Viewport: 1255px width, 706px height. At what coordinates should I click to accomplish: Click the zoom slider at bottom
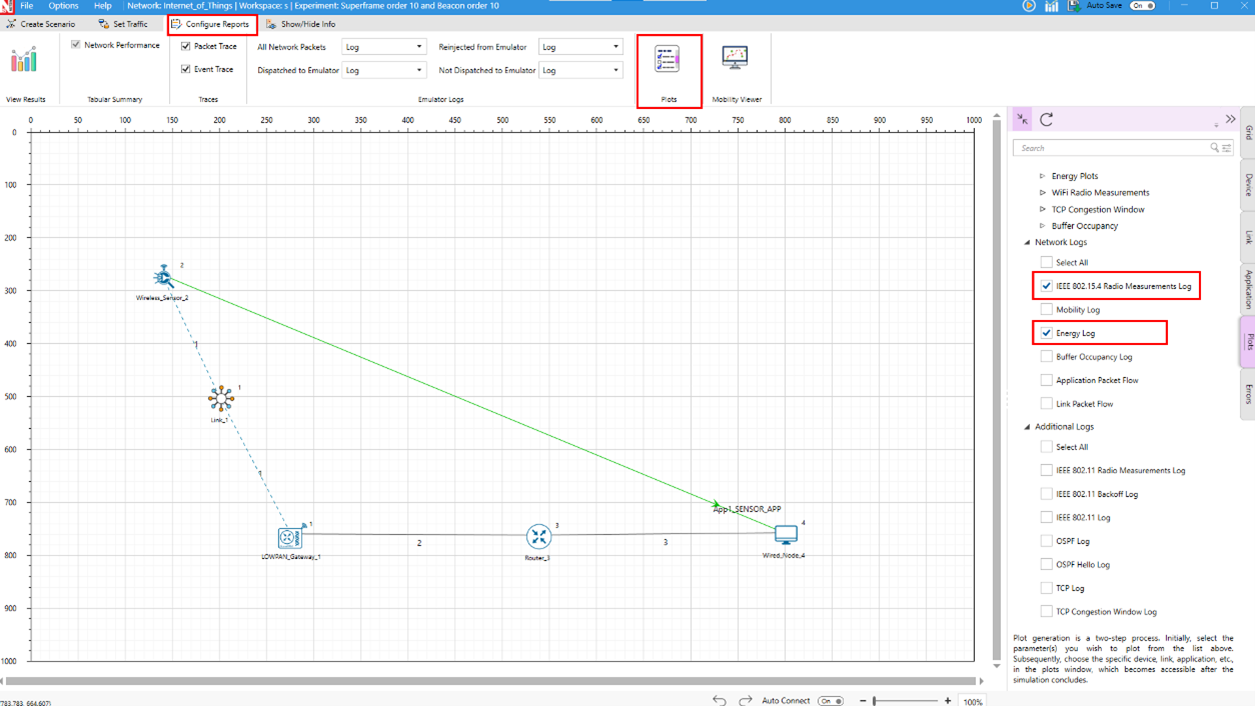905,701
